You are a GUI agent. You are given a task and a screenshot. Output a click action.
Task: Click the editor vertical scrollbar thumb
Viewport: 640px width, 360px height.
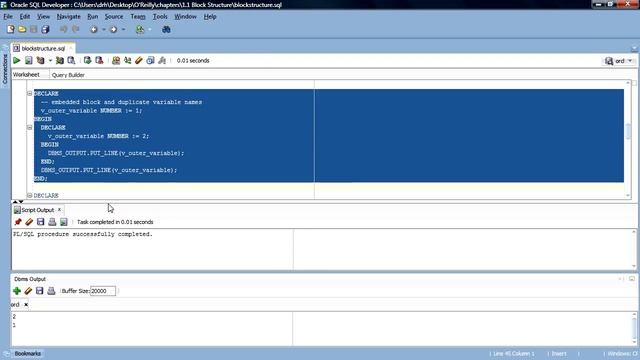point(628,131)
